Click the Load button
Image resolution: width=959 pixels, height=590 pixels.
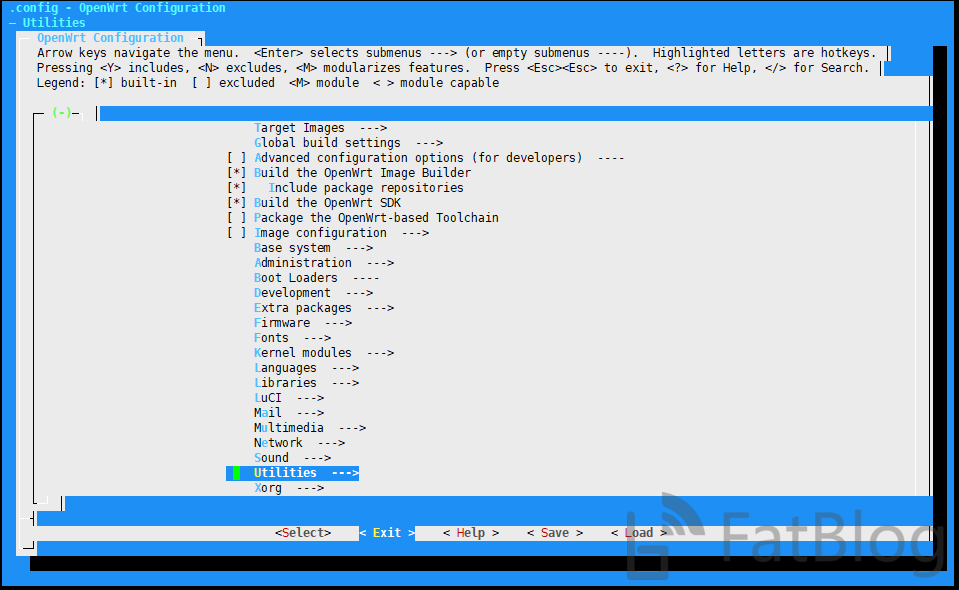coord(639,533)
